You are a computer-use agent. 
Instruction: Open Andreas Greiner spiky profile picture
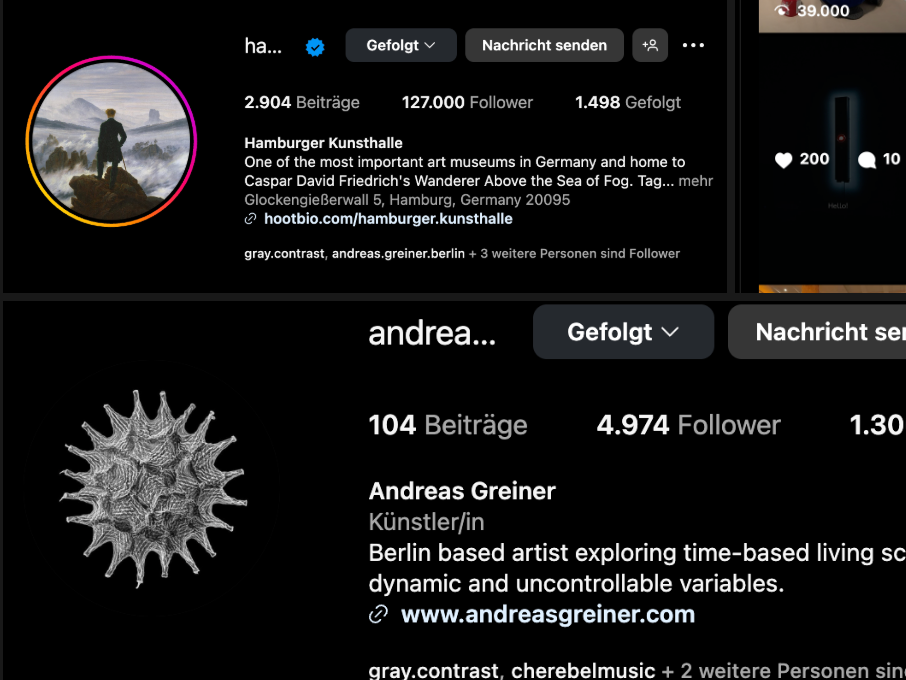(153, 489)
